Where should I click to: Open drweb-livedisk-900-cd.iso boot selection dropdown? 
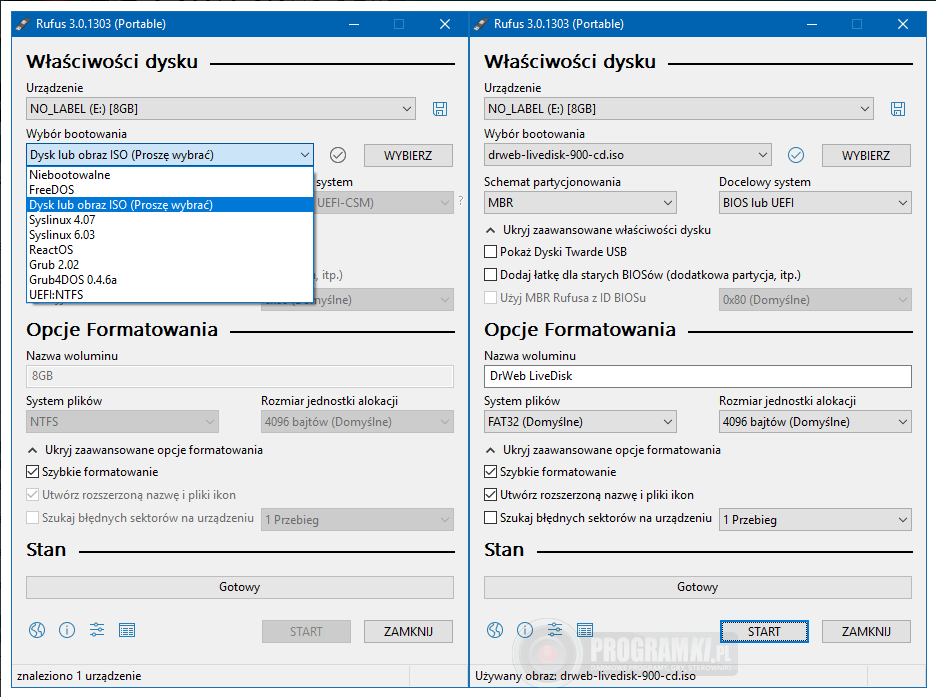(627, 155)
